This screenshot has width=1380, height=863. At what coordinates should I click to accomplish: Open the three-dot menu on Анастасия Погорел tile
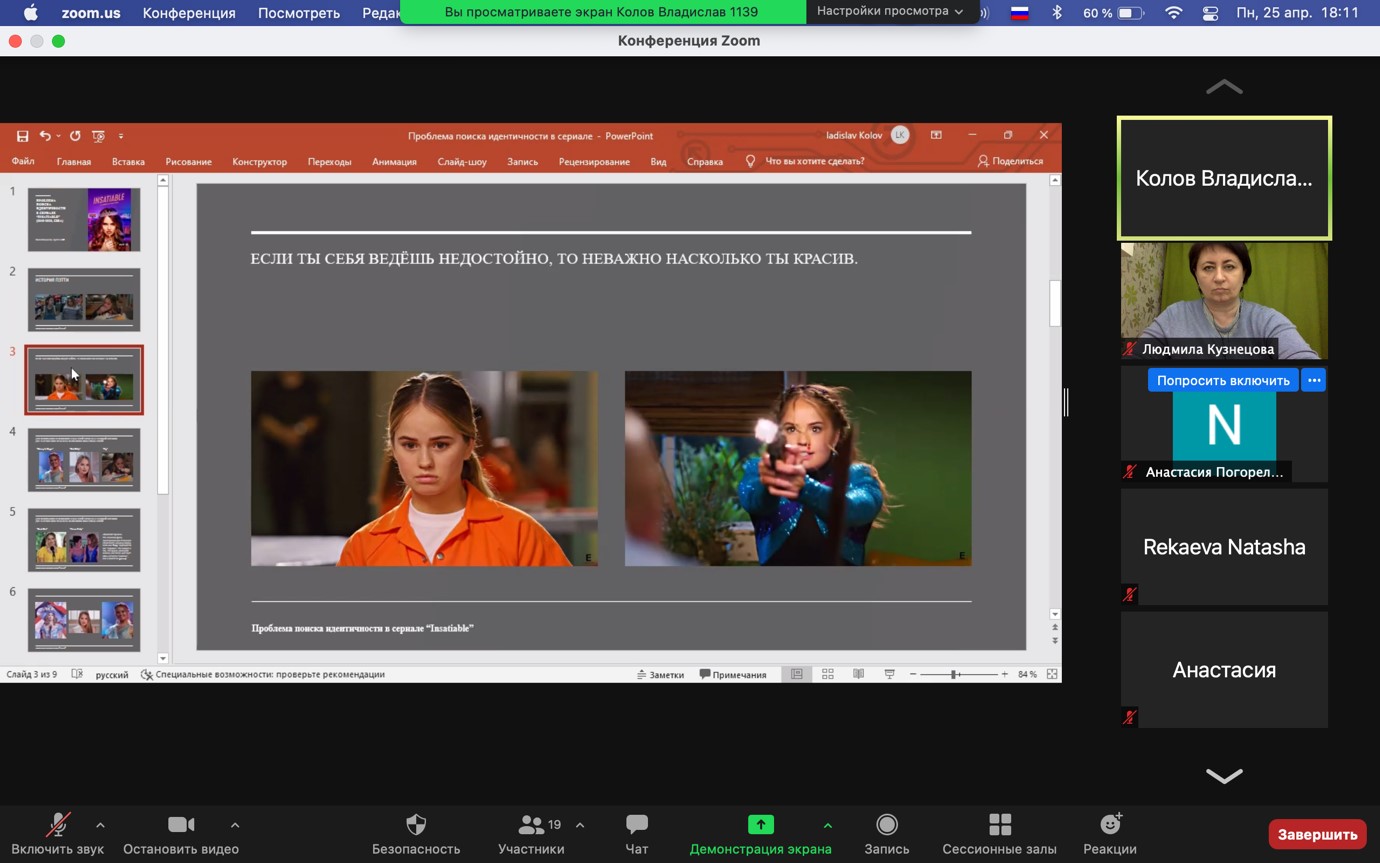(x=1314, y=380)
